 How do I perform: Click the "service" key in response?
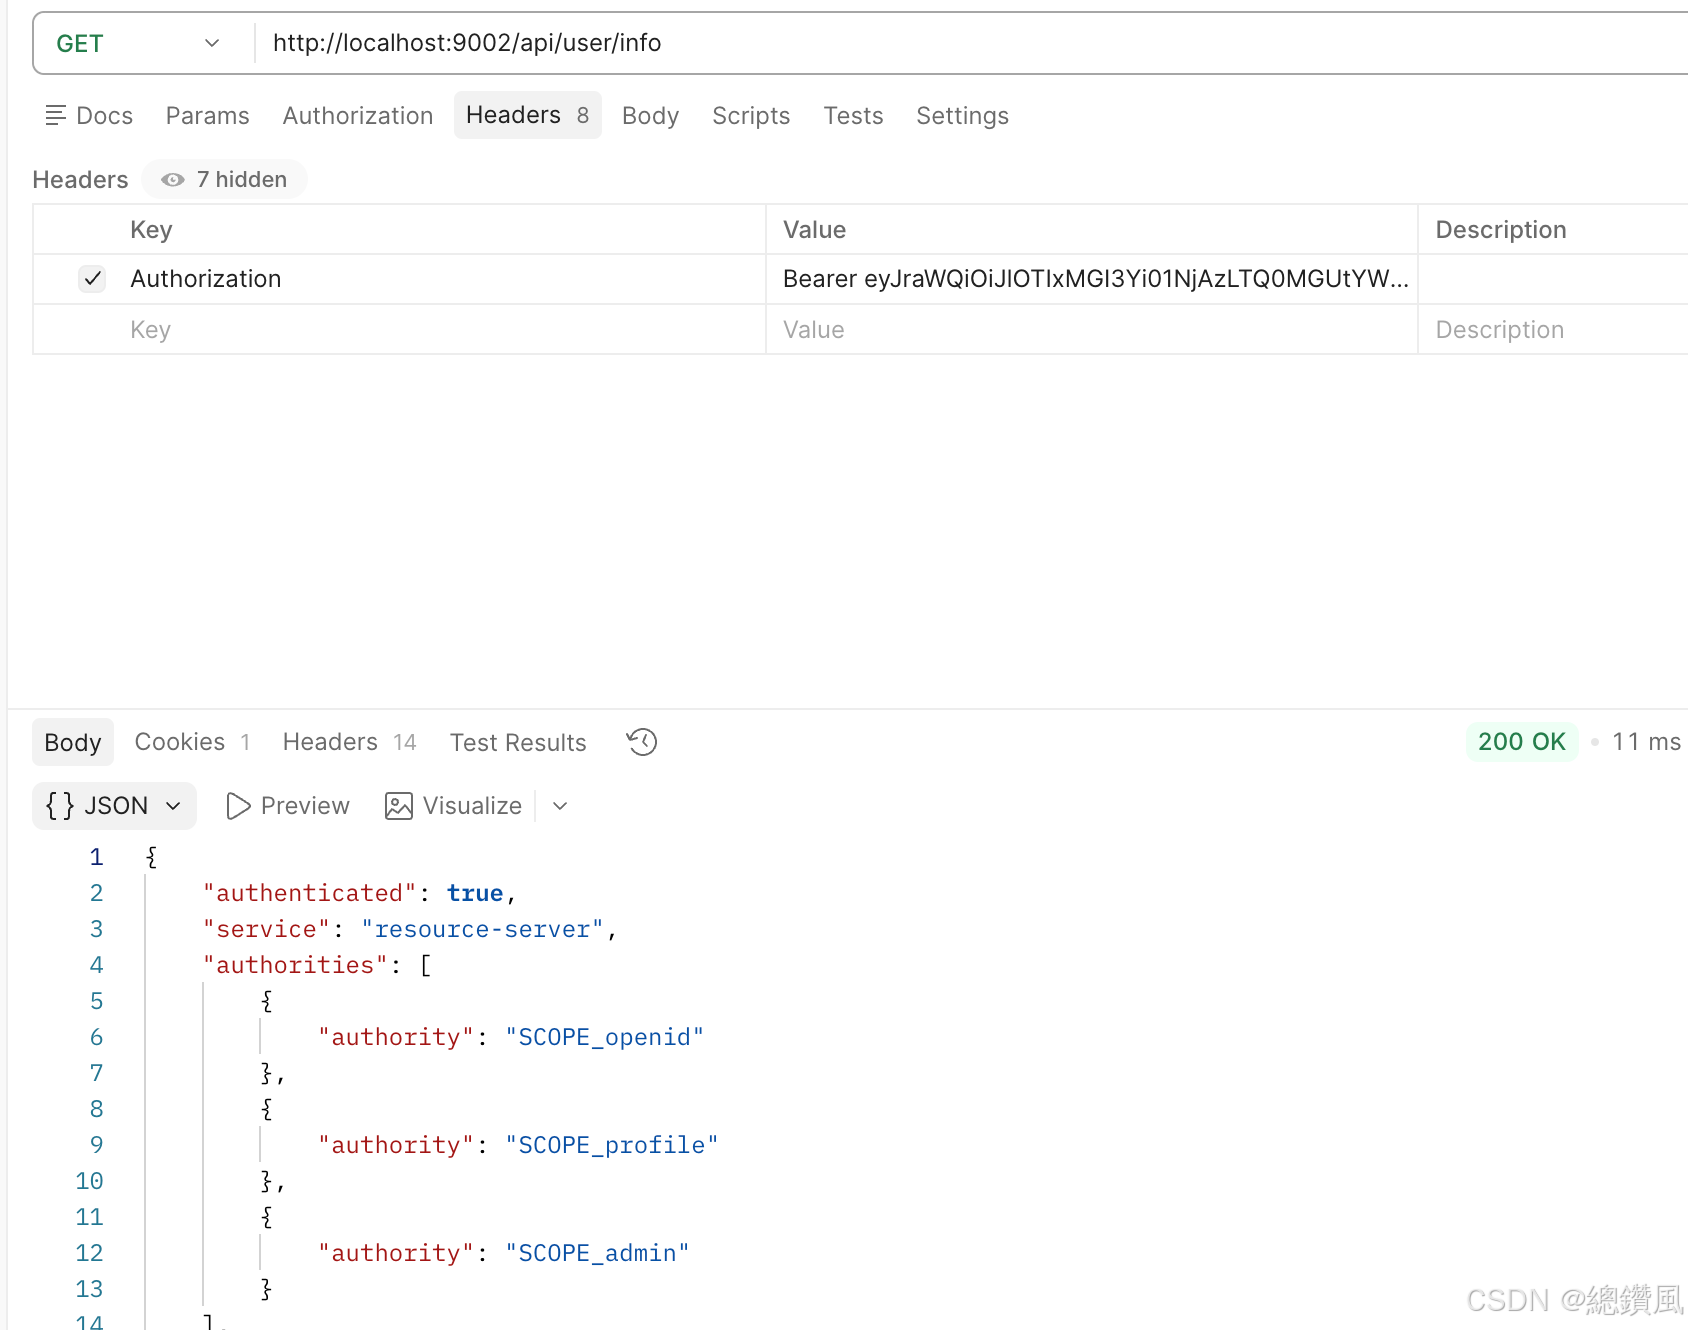tap(267, 929)
